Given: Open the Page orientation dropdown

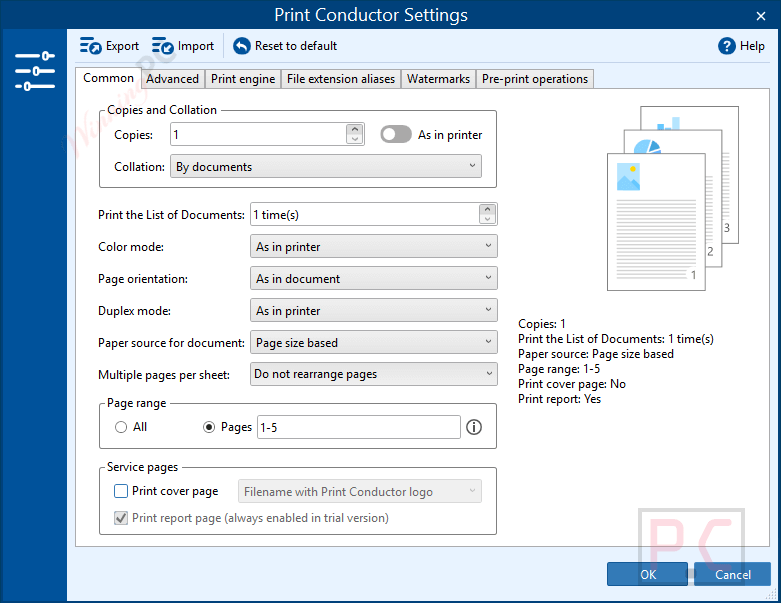Looking at the screenshot, I should 374,278.
